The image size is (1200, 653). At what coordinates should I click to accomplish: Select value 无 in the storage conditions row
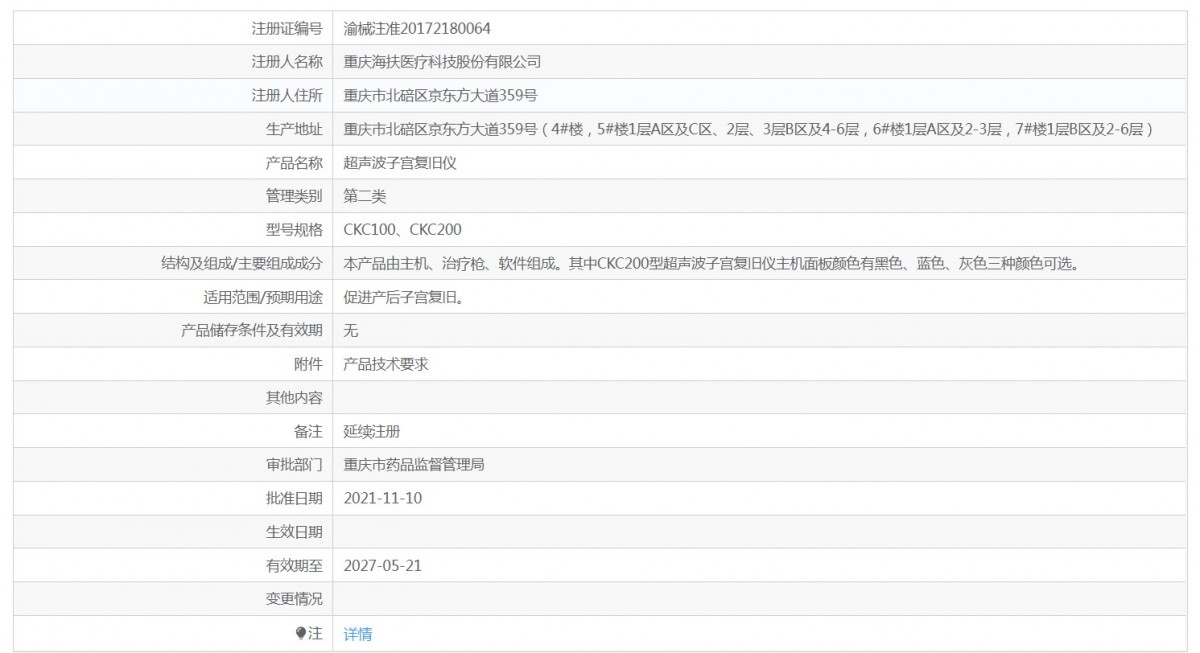(x=350, y=331)
